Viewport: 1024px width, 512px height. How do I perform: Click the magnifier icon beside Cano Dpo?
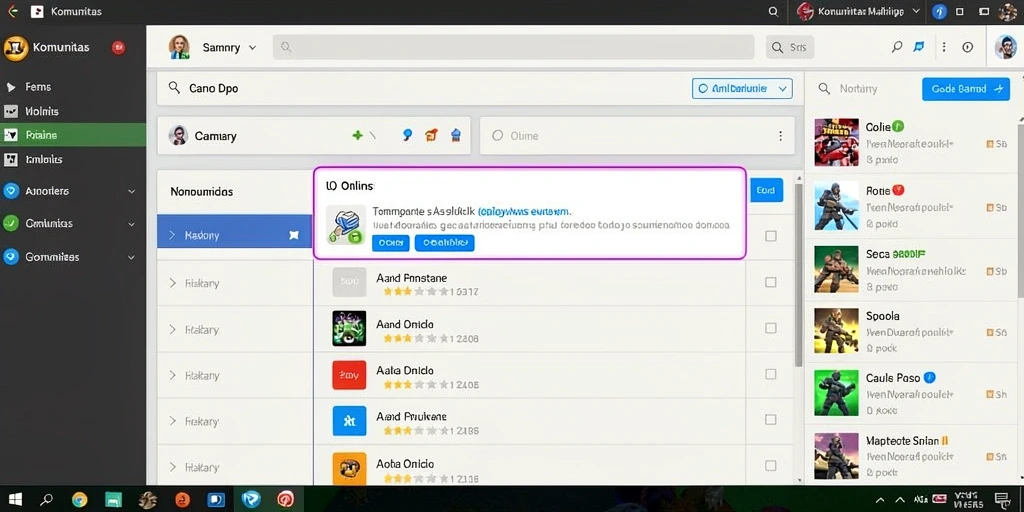coord(174,88)
